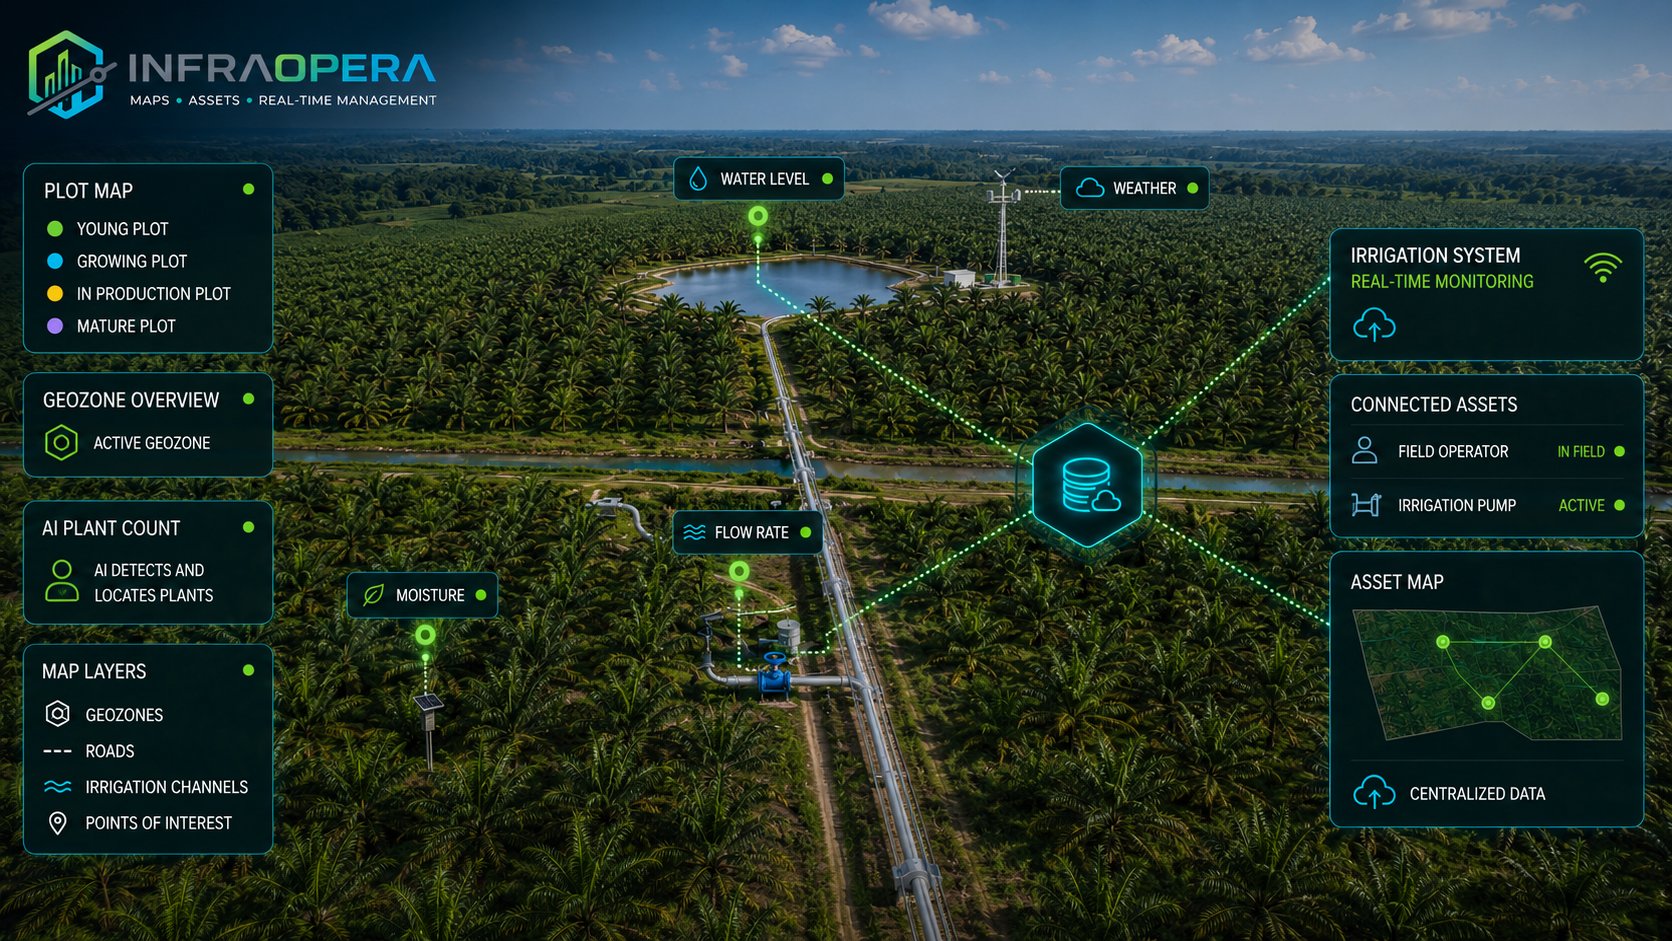Click the Active Geozone hexagon icon
The width and height of the screenshot is (1672, 941).
(x=61, y=442)
